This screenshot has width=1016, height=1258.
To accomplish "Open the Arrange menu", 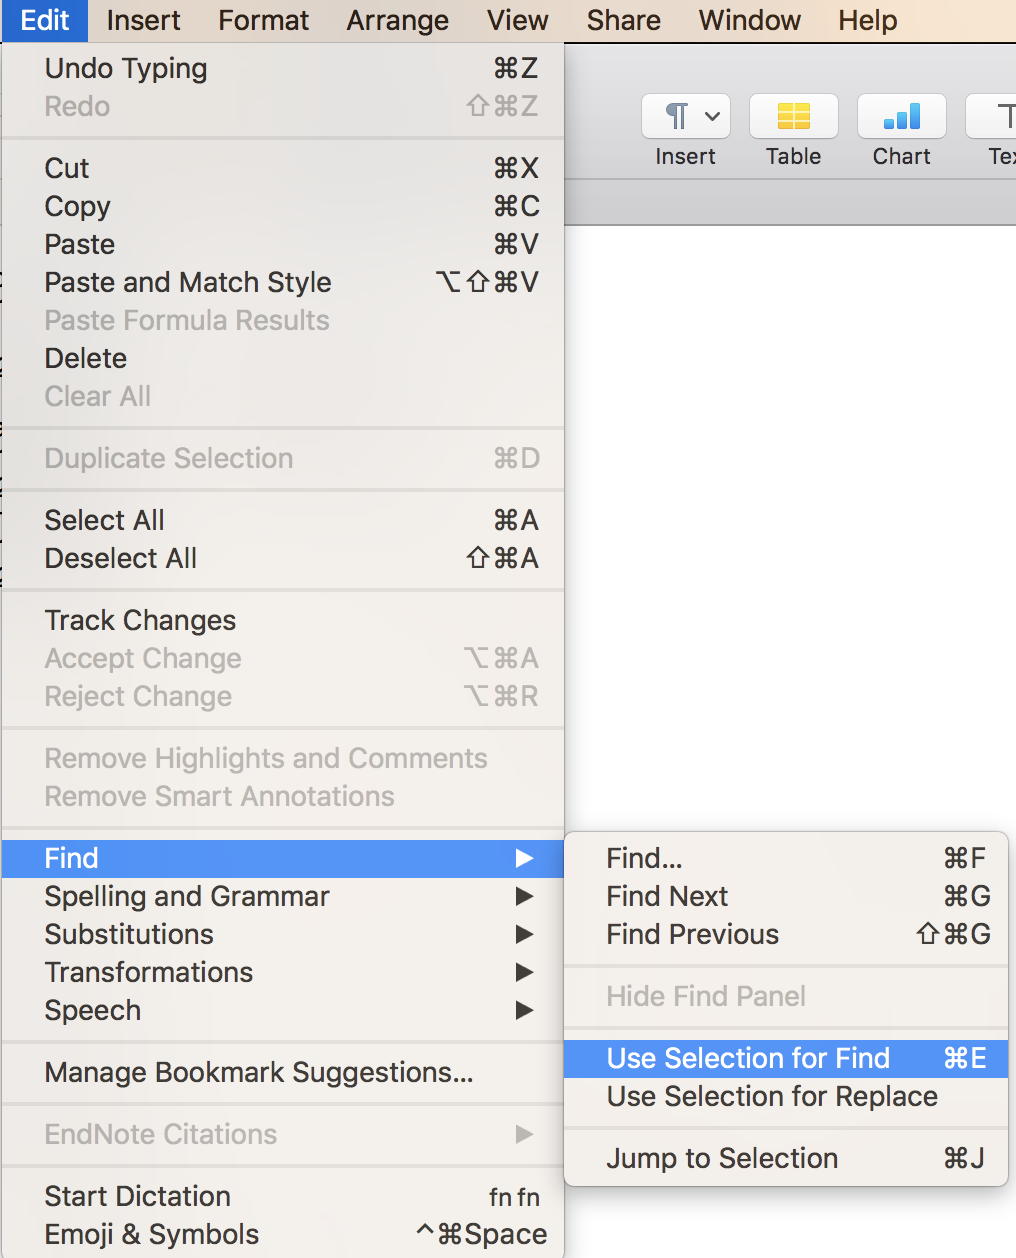I will pos(397,21).
